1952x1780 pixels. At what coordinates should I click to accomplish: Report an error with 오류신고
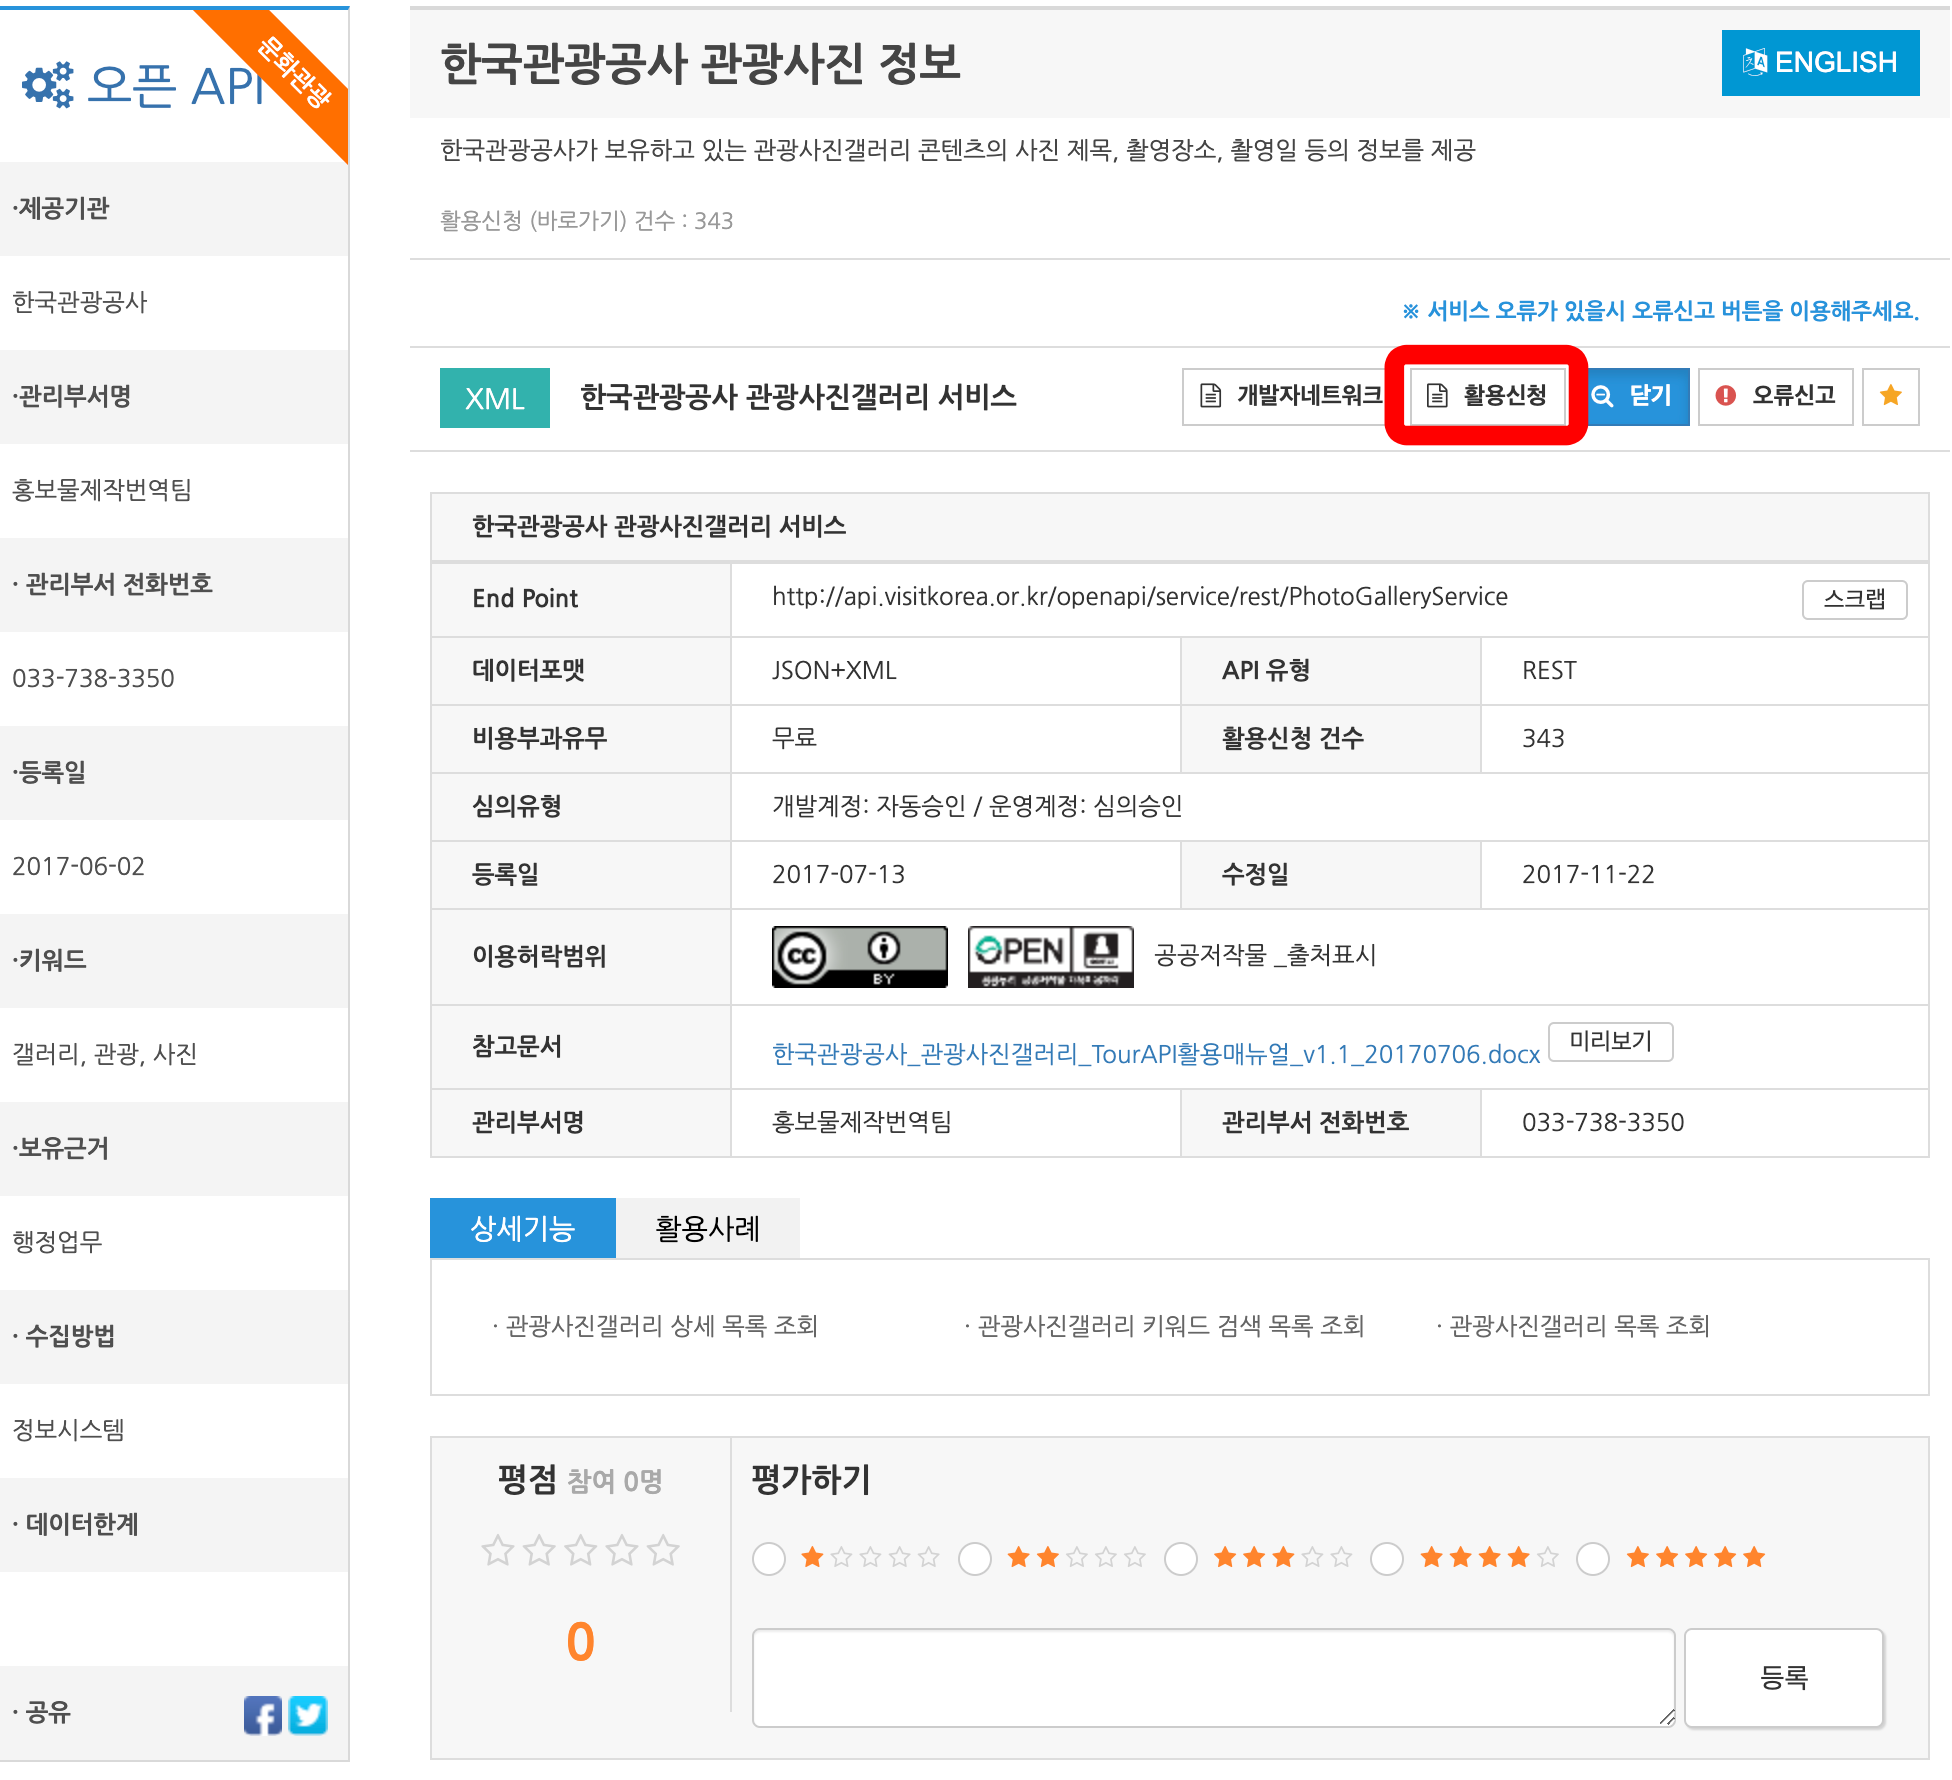[1776, 396]
